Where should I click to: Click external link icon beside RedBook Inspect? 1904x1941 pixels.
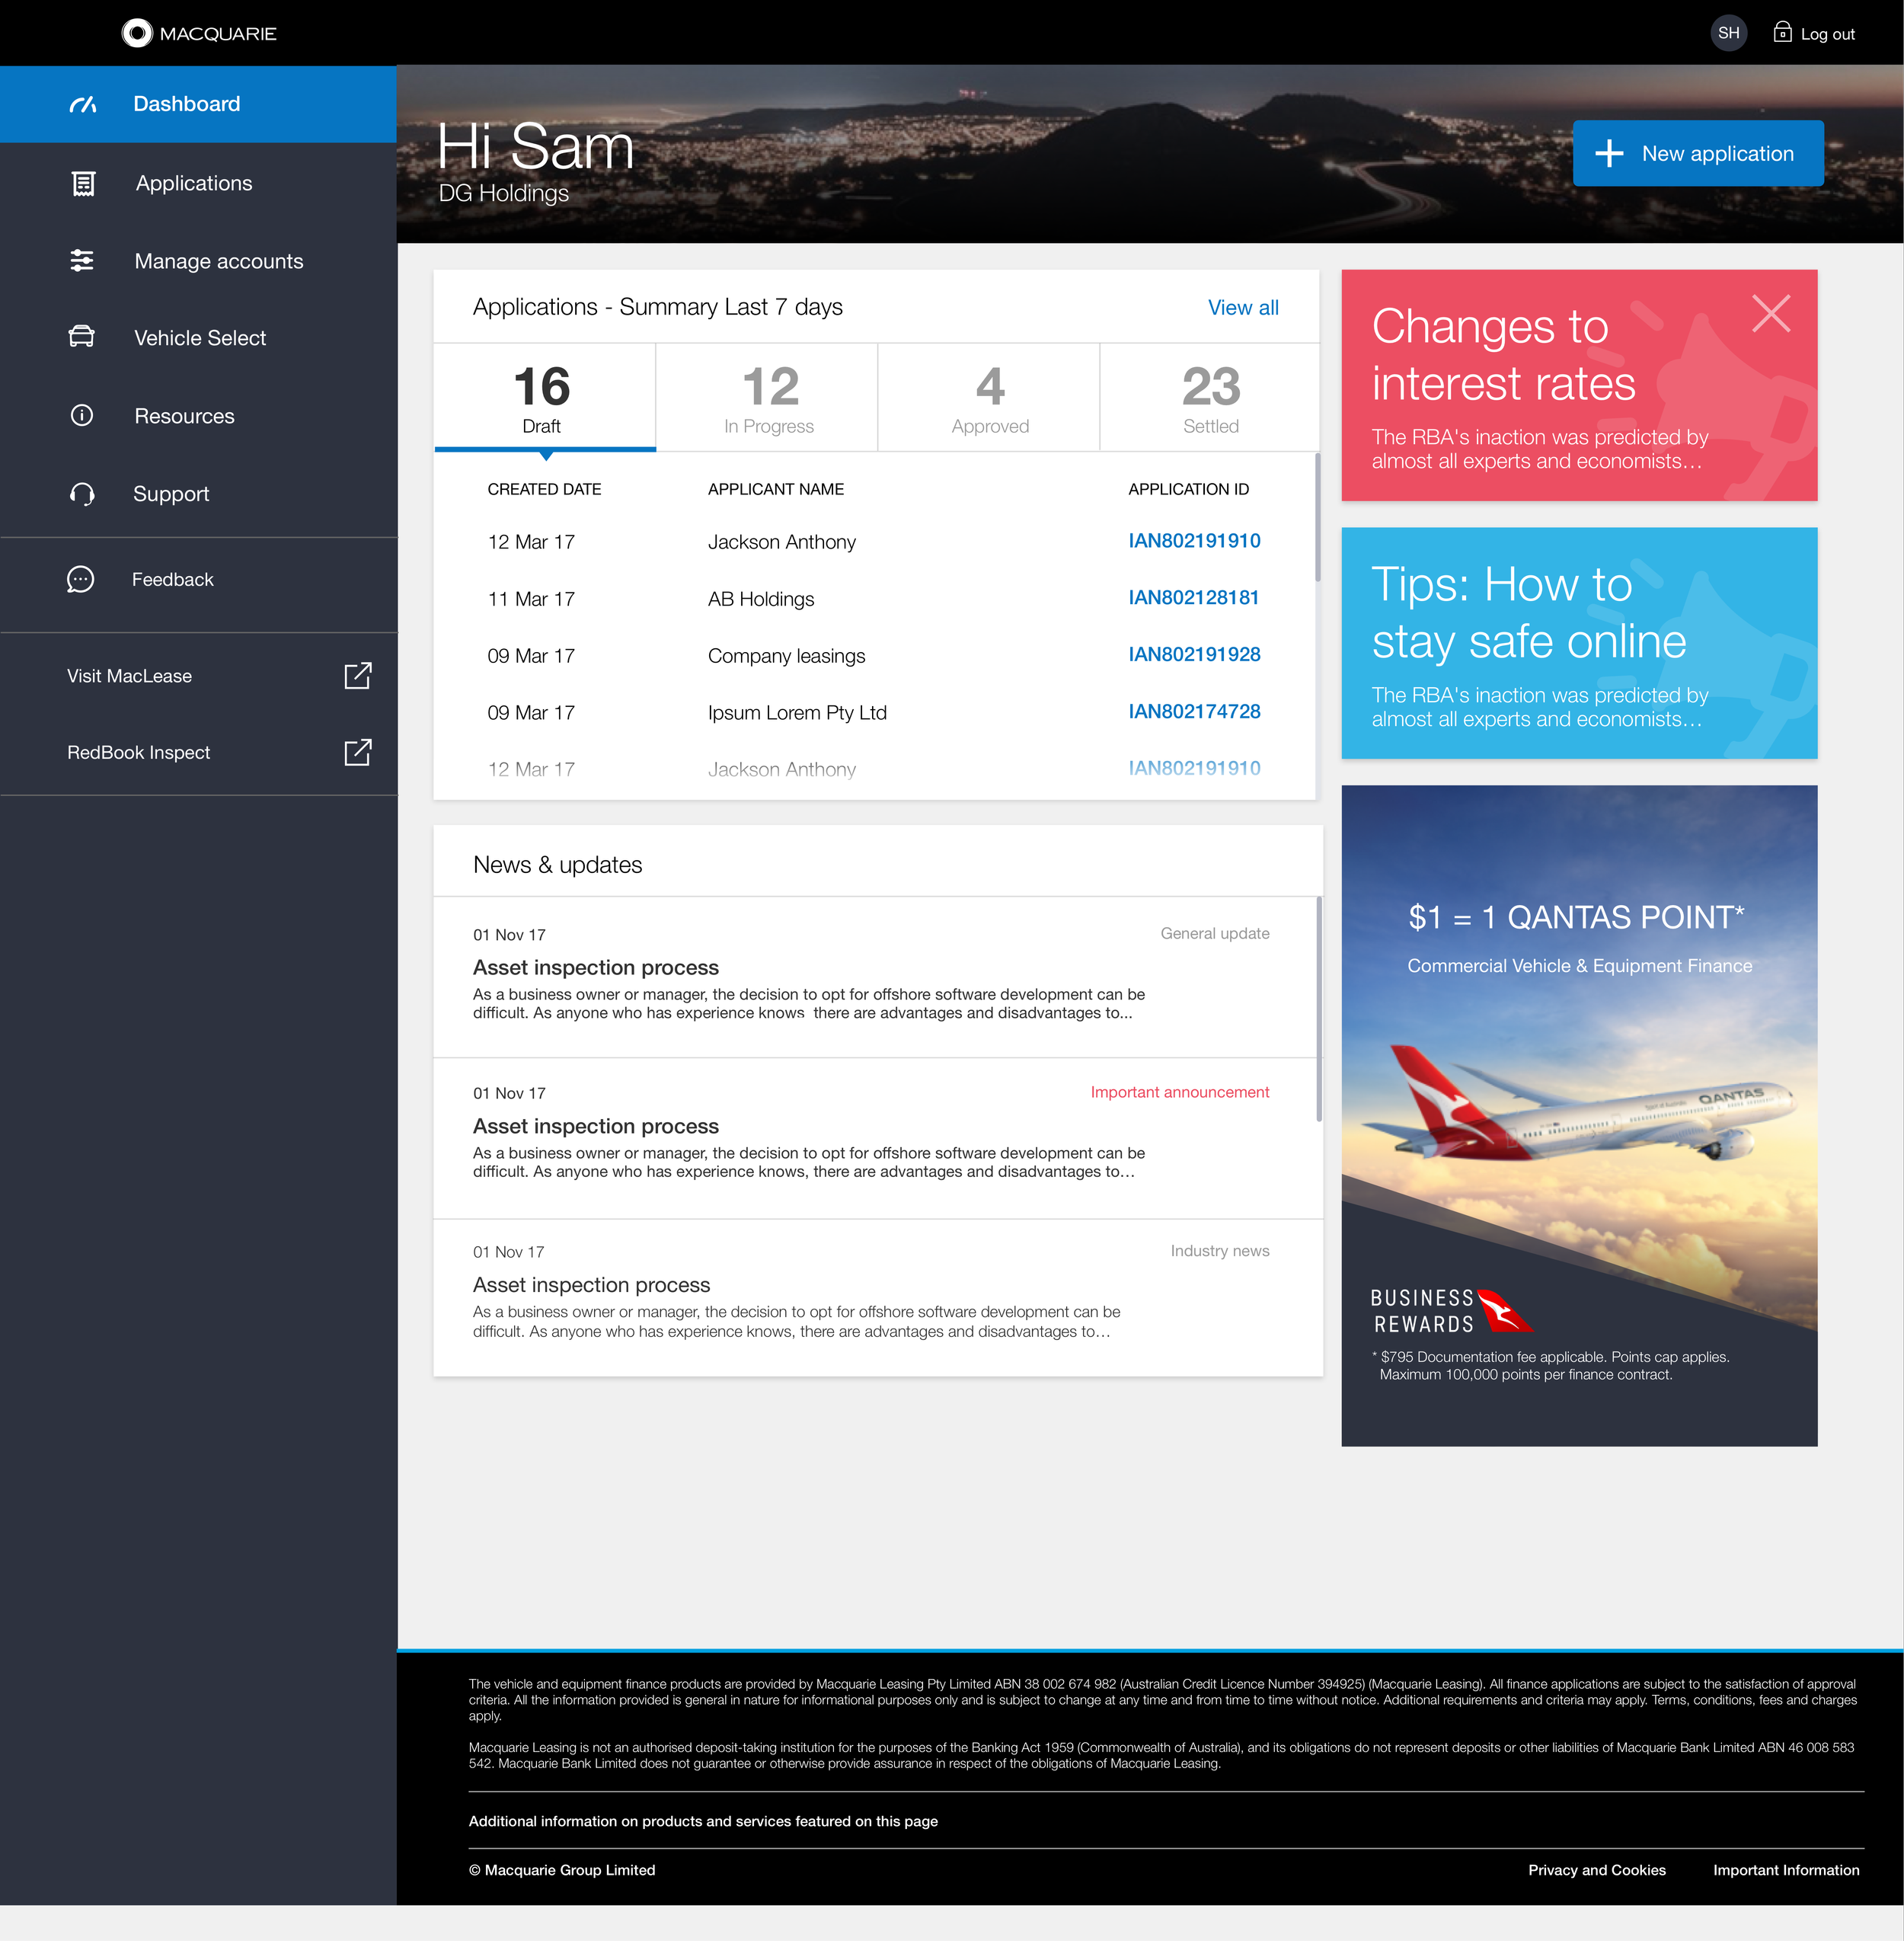coord(358,752)
